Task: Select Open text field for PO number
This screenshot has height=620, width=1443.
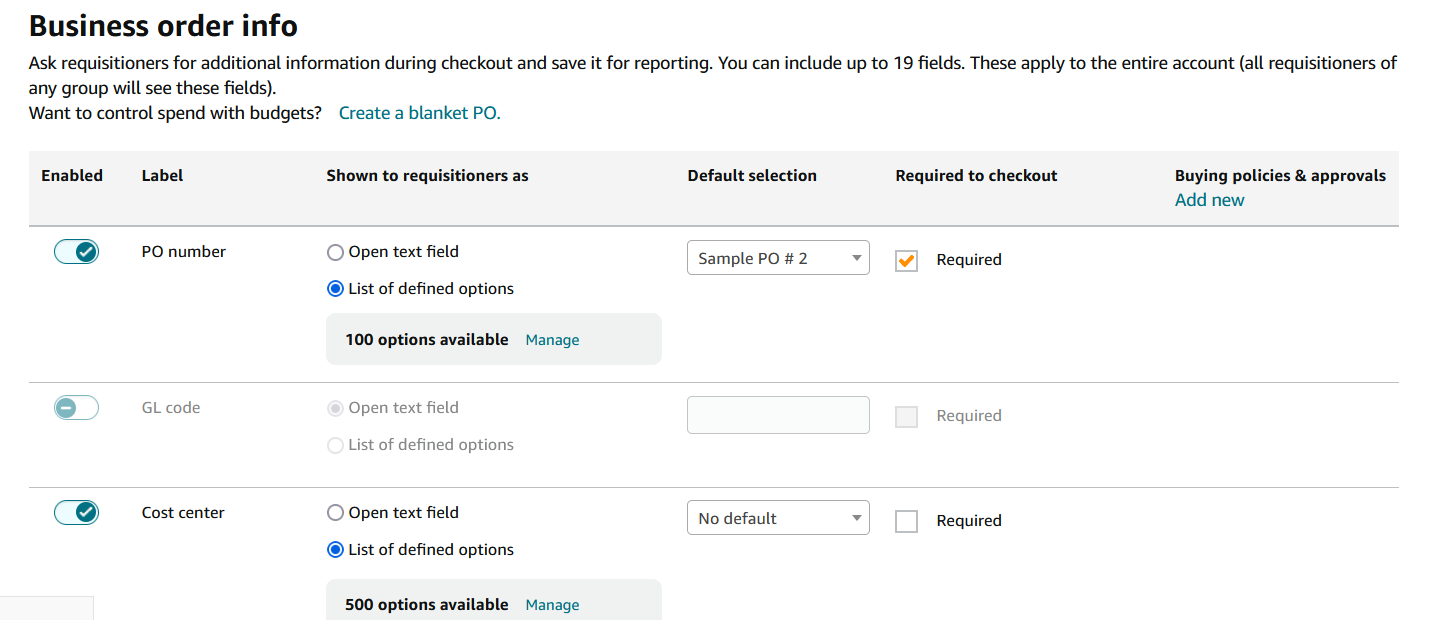Action: [x=336, y=252]
